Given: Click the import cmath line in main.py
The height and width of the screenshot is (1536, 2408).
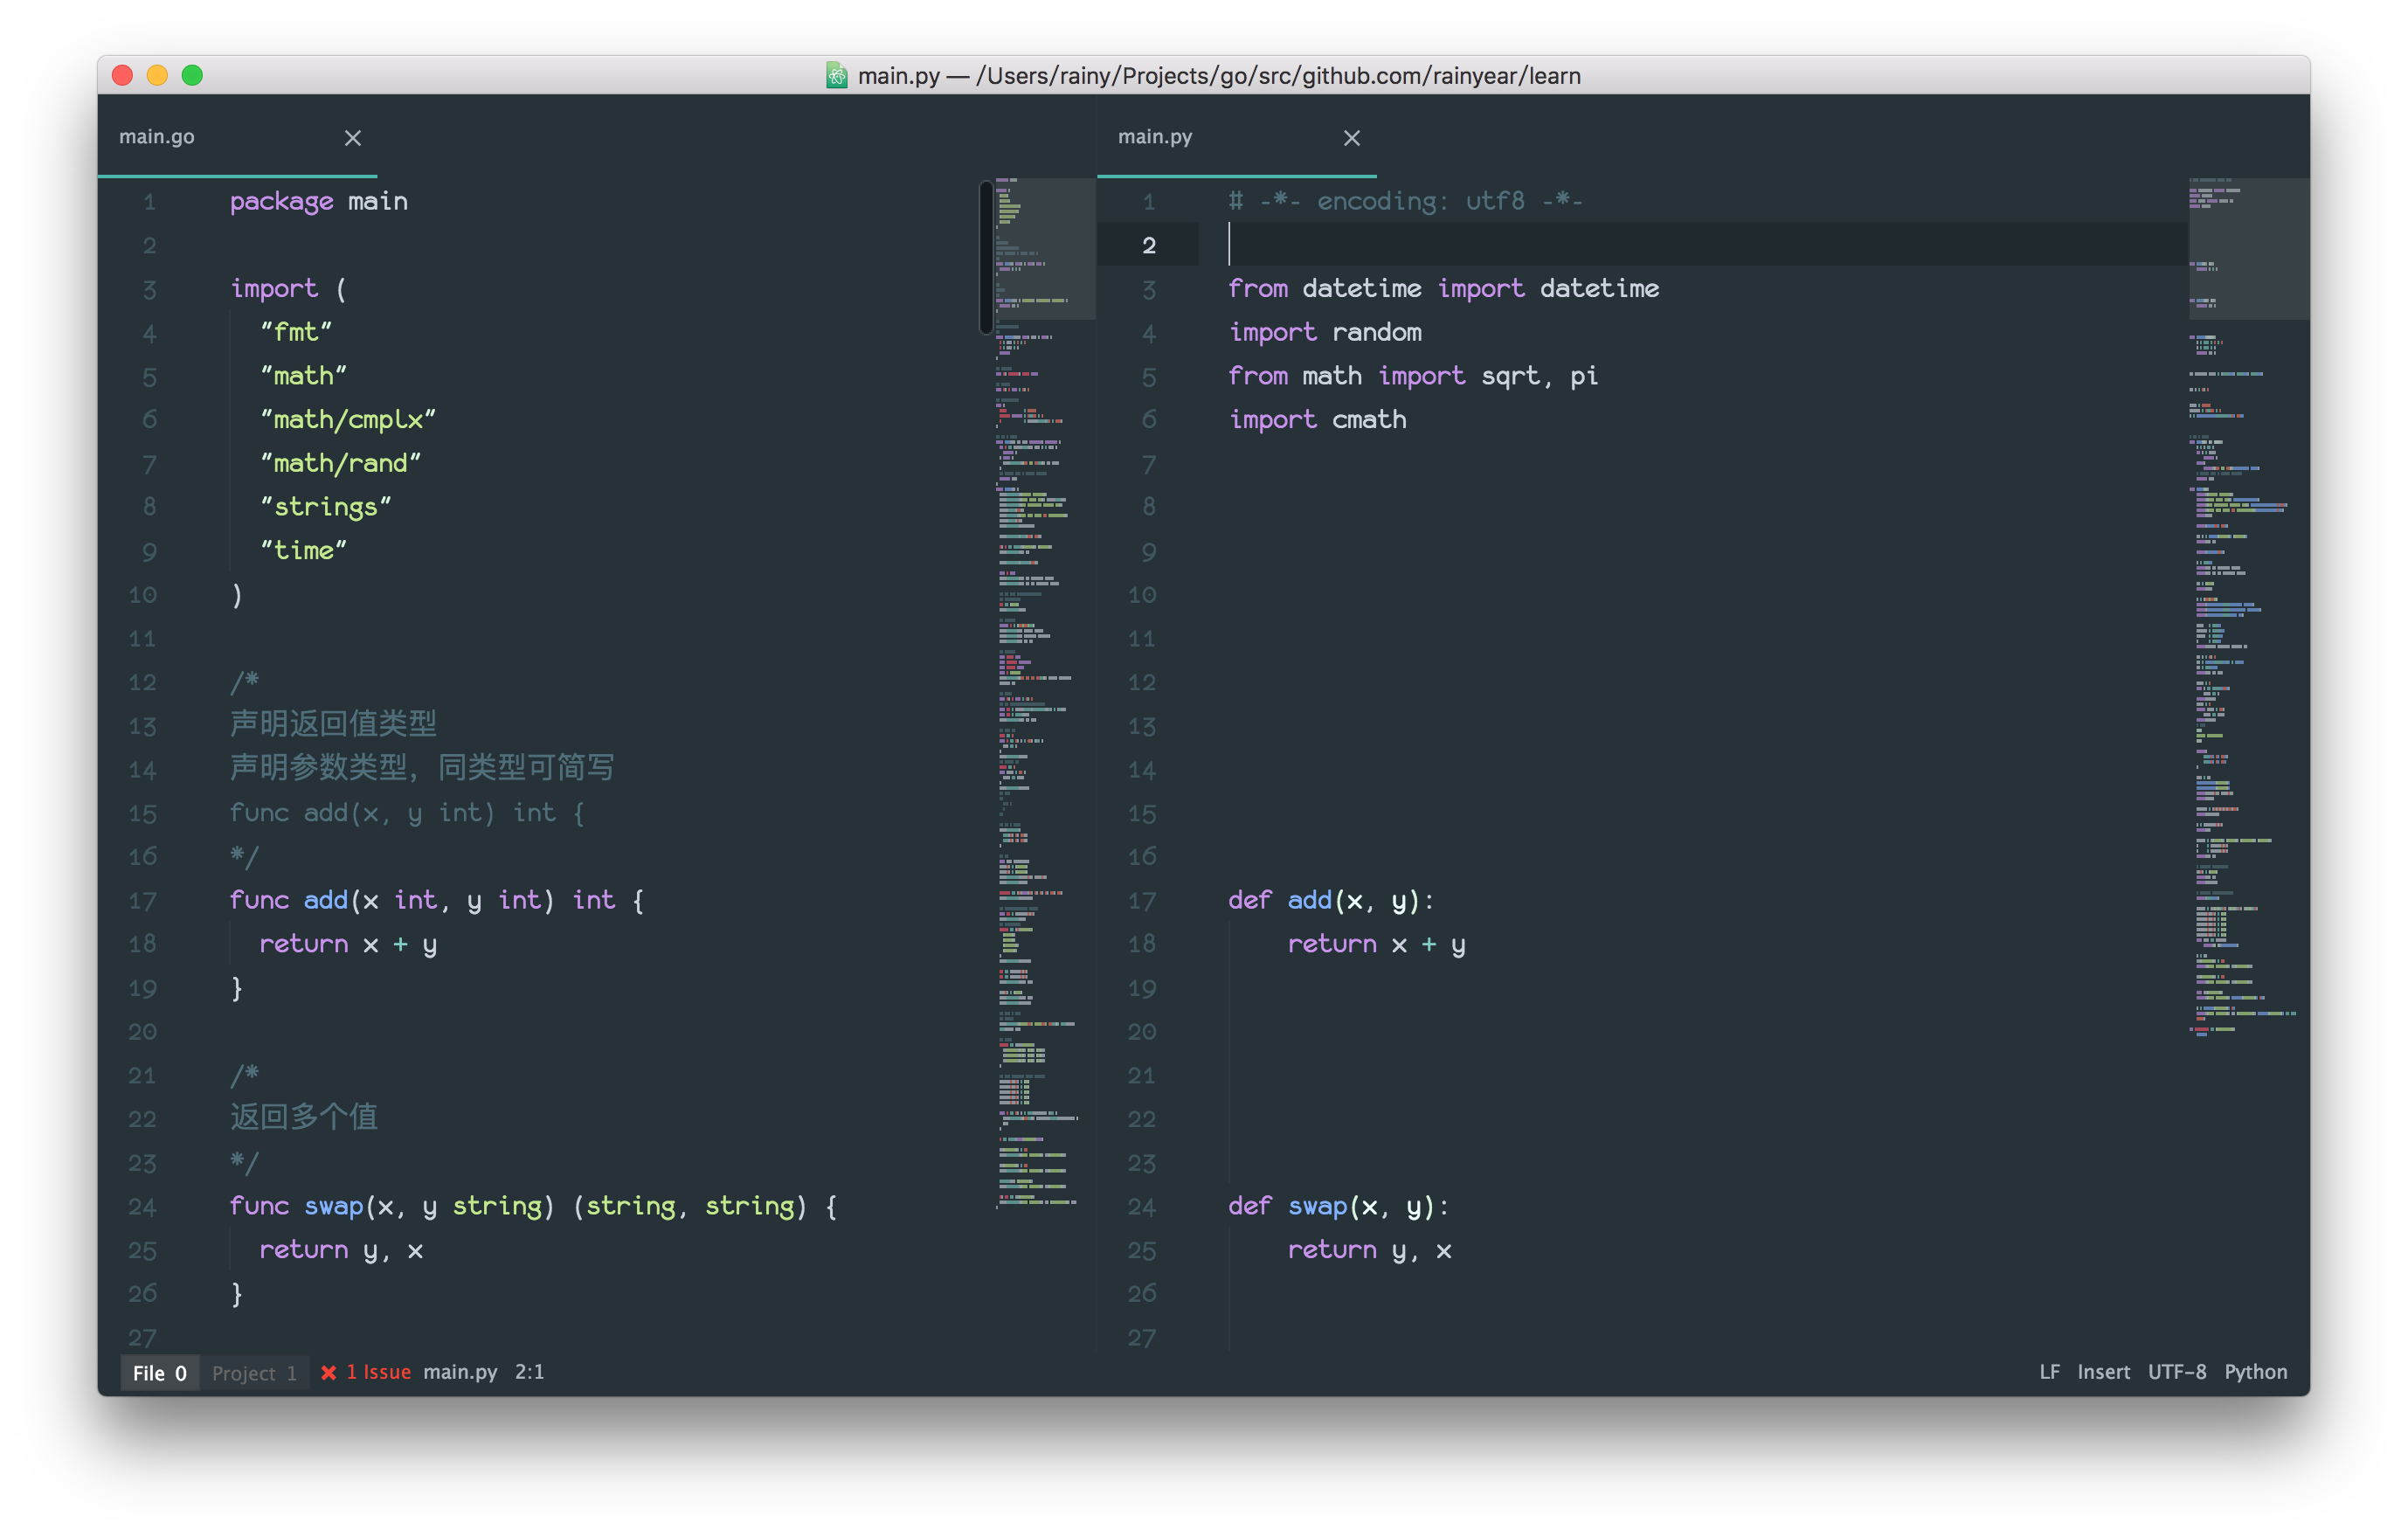Looking at the screenshot, I should click(x=1318, y=419).
